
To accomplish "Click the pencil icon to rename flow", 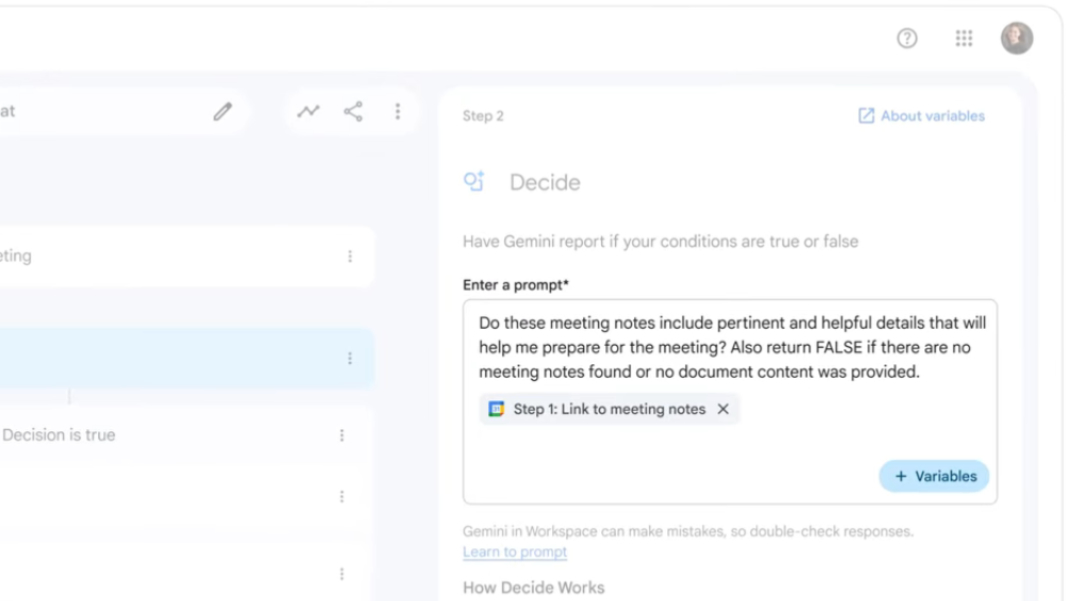I will pos(223,112).
